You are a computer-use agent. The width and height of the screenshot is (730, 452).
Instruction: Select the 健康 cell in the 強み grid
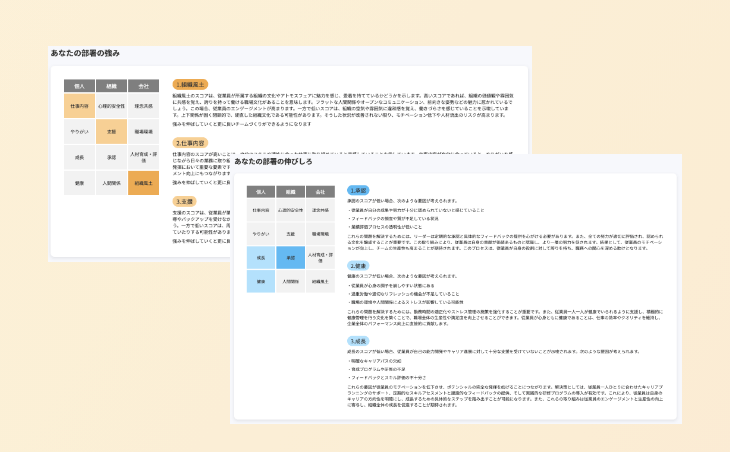click(80, 183)
